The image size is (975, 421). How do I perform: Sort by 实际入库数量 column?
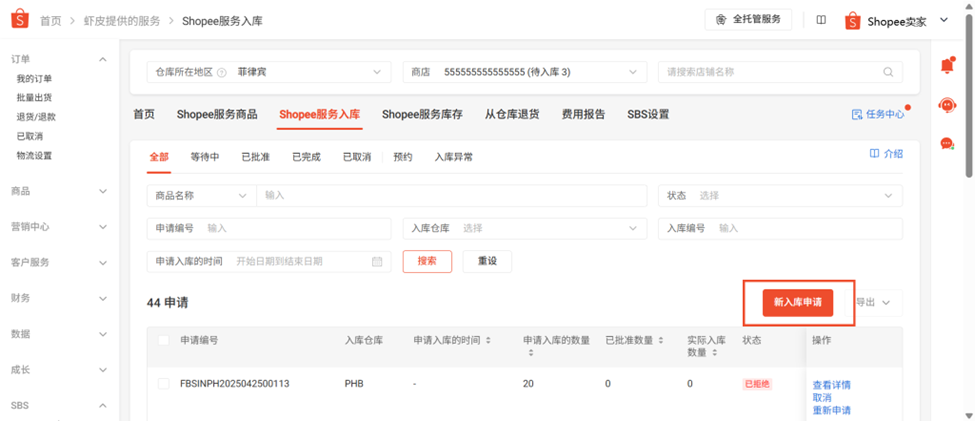pos(714,353)
